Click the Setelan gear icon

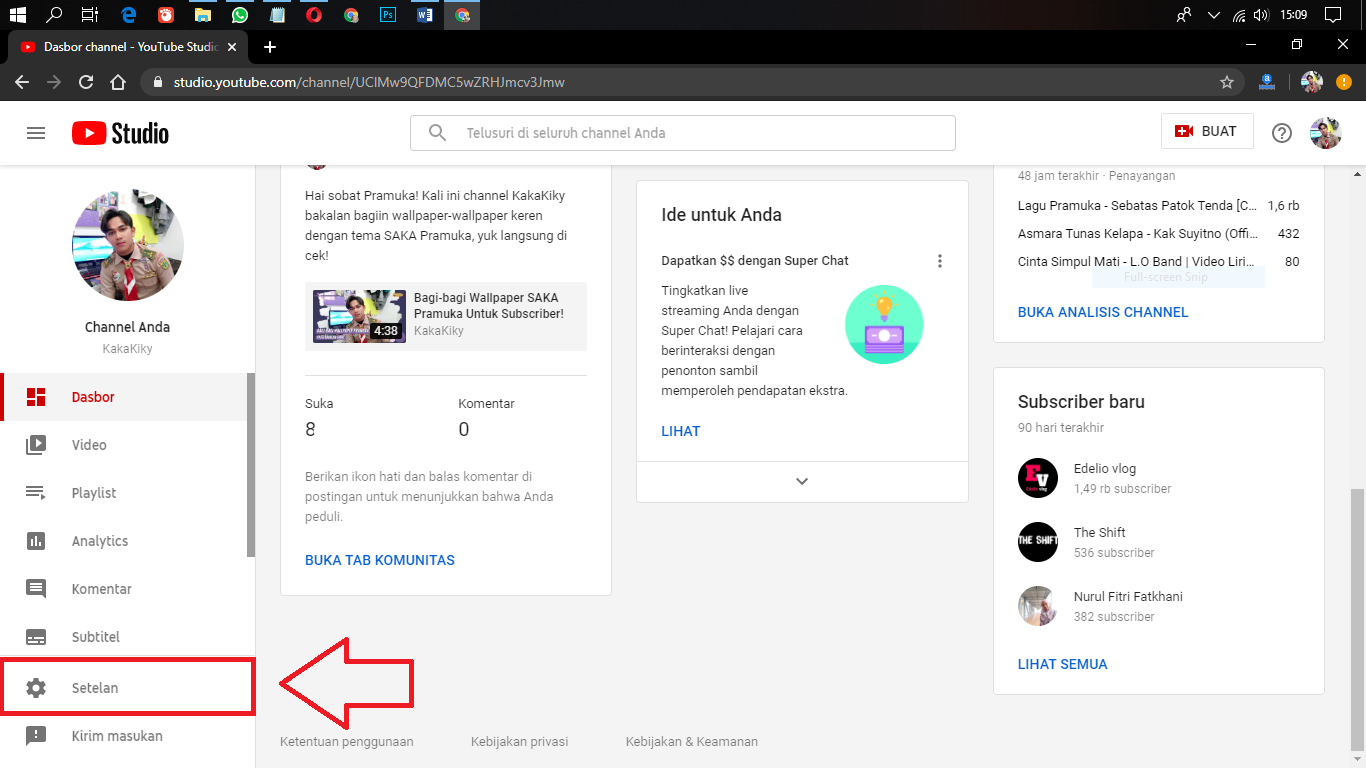tap(36, 688)
